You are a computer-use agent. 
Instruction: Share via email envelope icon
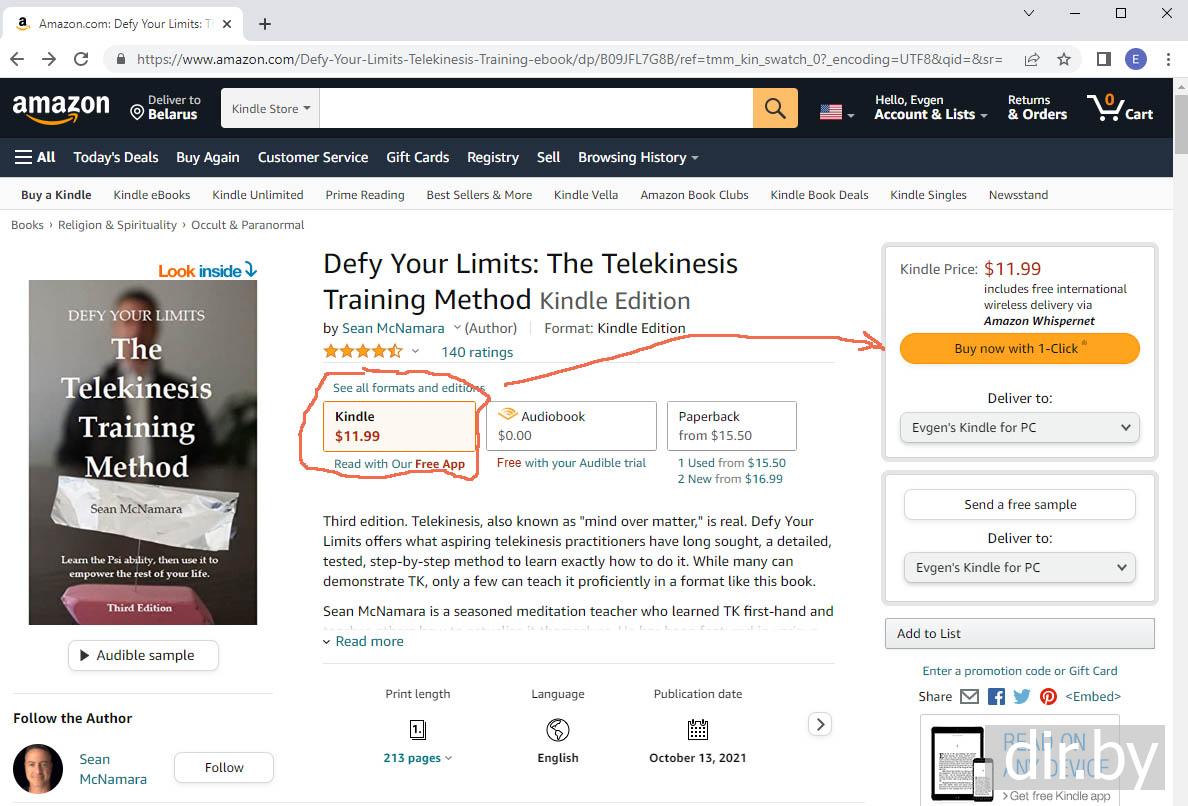tap(969, 697)
